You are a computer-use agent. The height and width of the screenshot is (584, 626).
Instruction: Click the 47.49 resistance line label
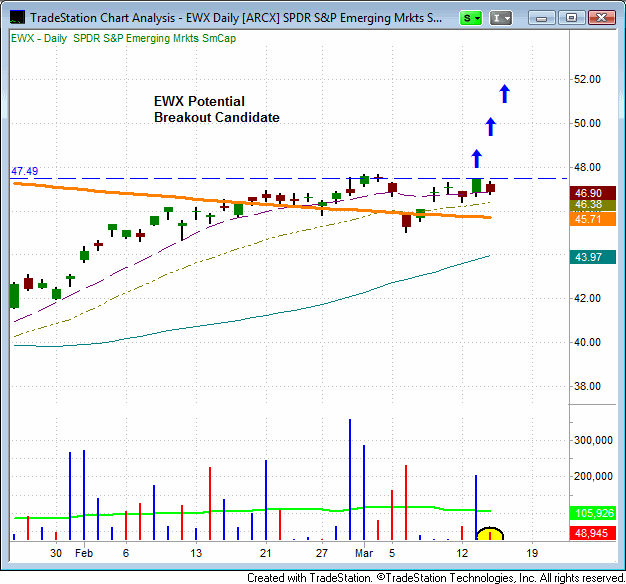pos(24,171)
